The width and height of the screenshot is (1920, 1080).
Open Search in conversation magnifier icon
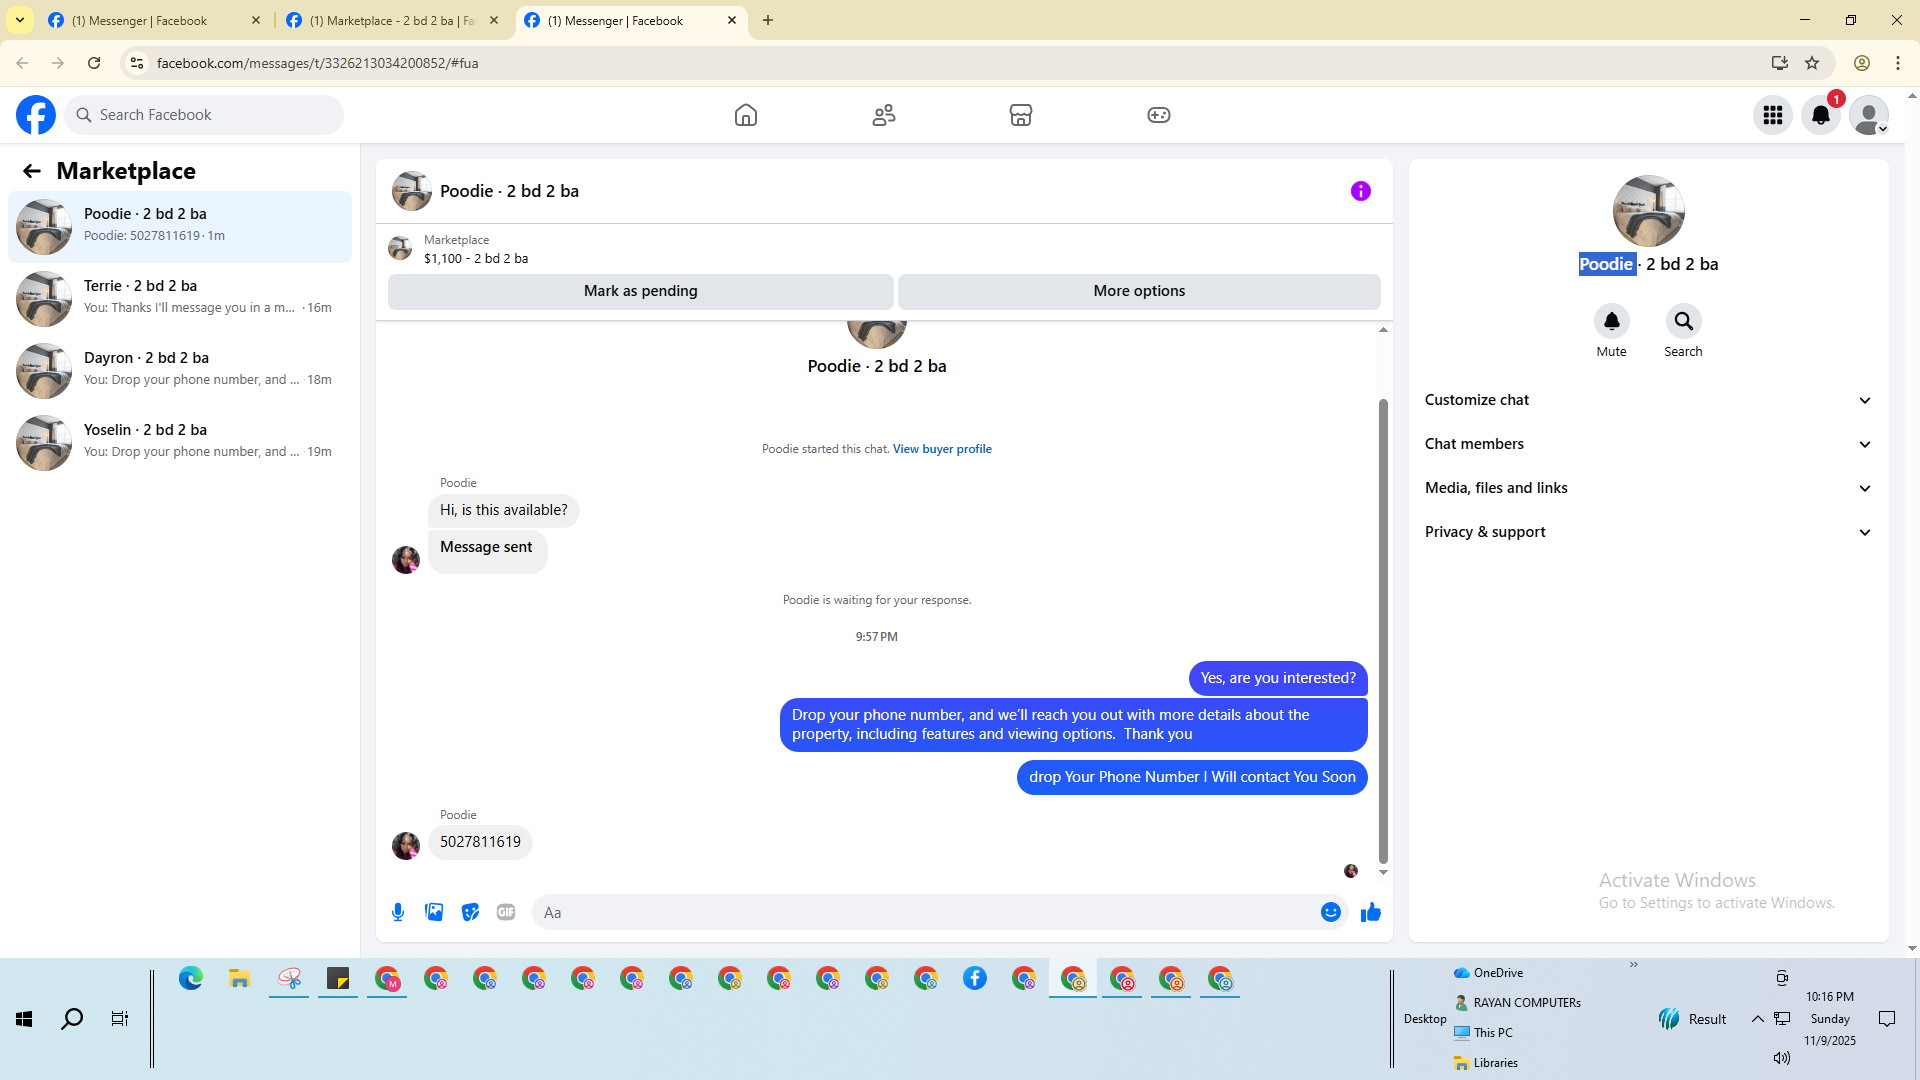tap(1684, 321)
